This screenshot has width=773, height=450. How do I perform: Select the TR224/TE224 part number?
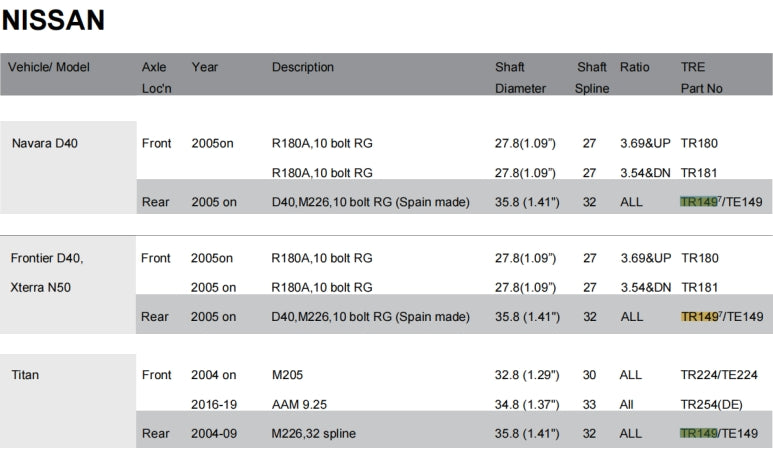pos(718,375)
